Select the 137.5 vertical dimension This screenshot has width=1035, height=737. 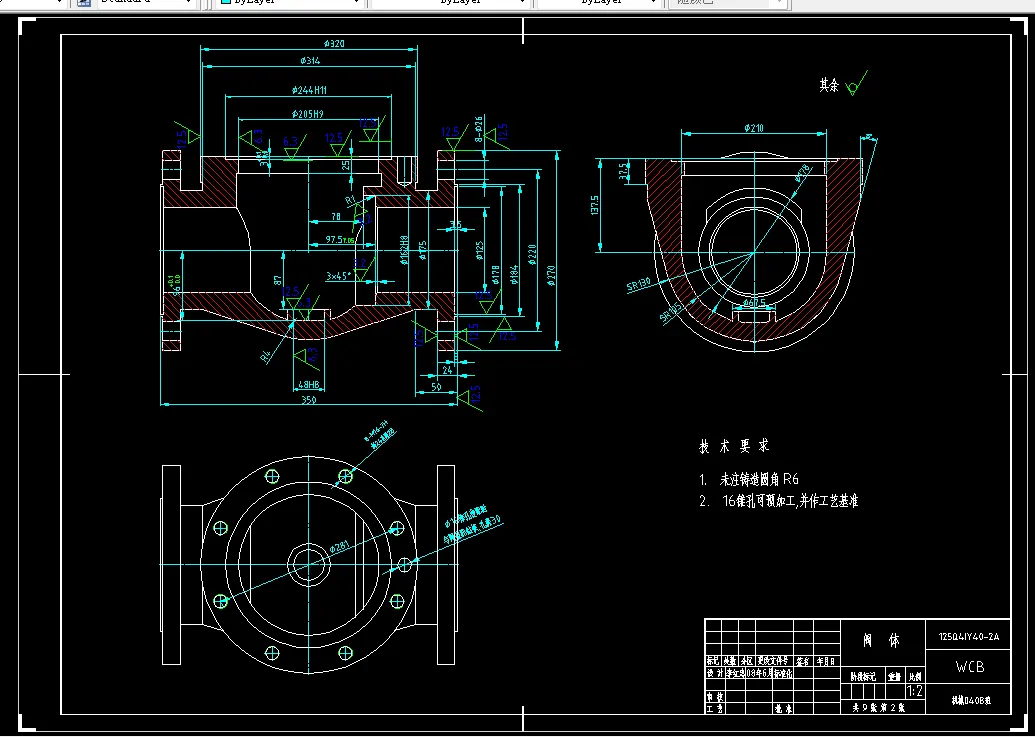(x=595, y=205)
